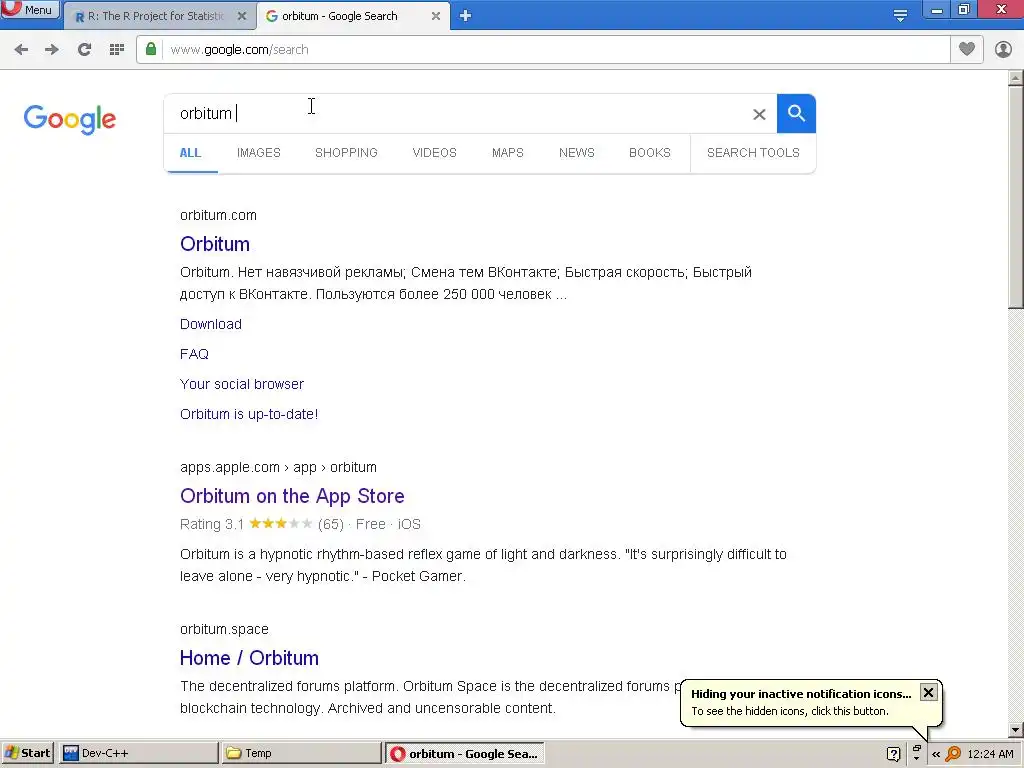Open the user account profile icon

1003,49
